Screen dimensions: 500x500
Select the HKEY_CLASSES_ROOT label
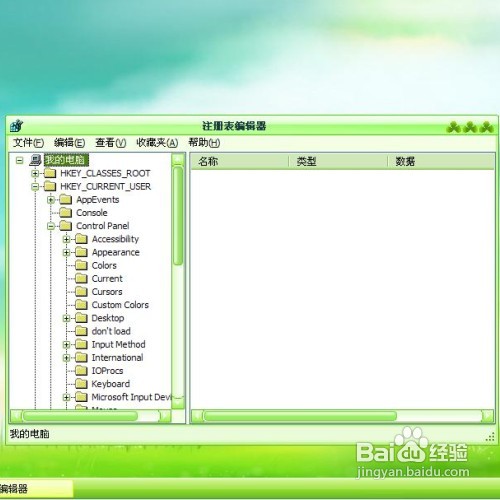coord(105,173)
